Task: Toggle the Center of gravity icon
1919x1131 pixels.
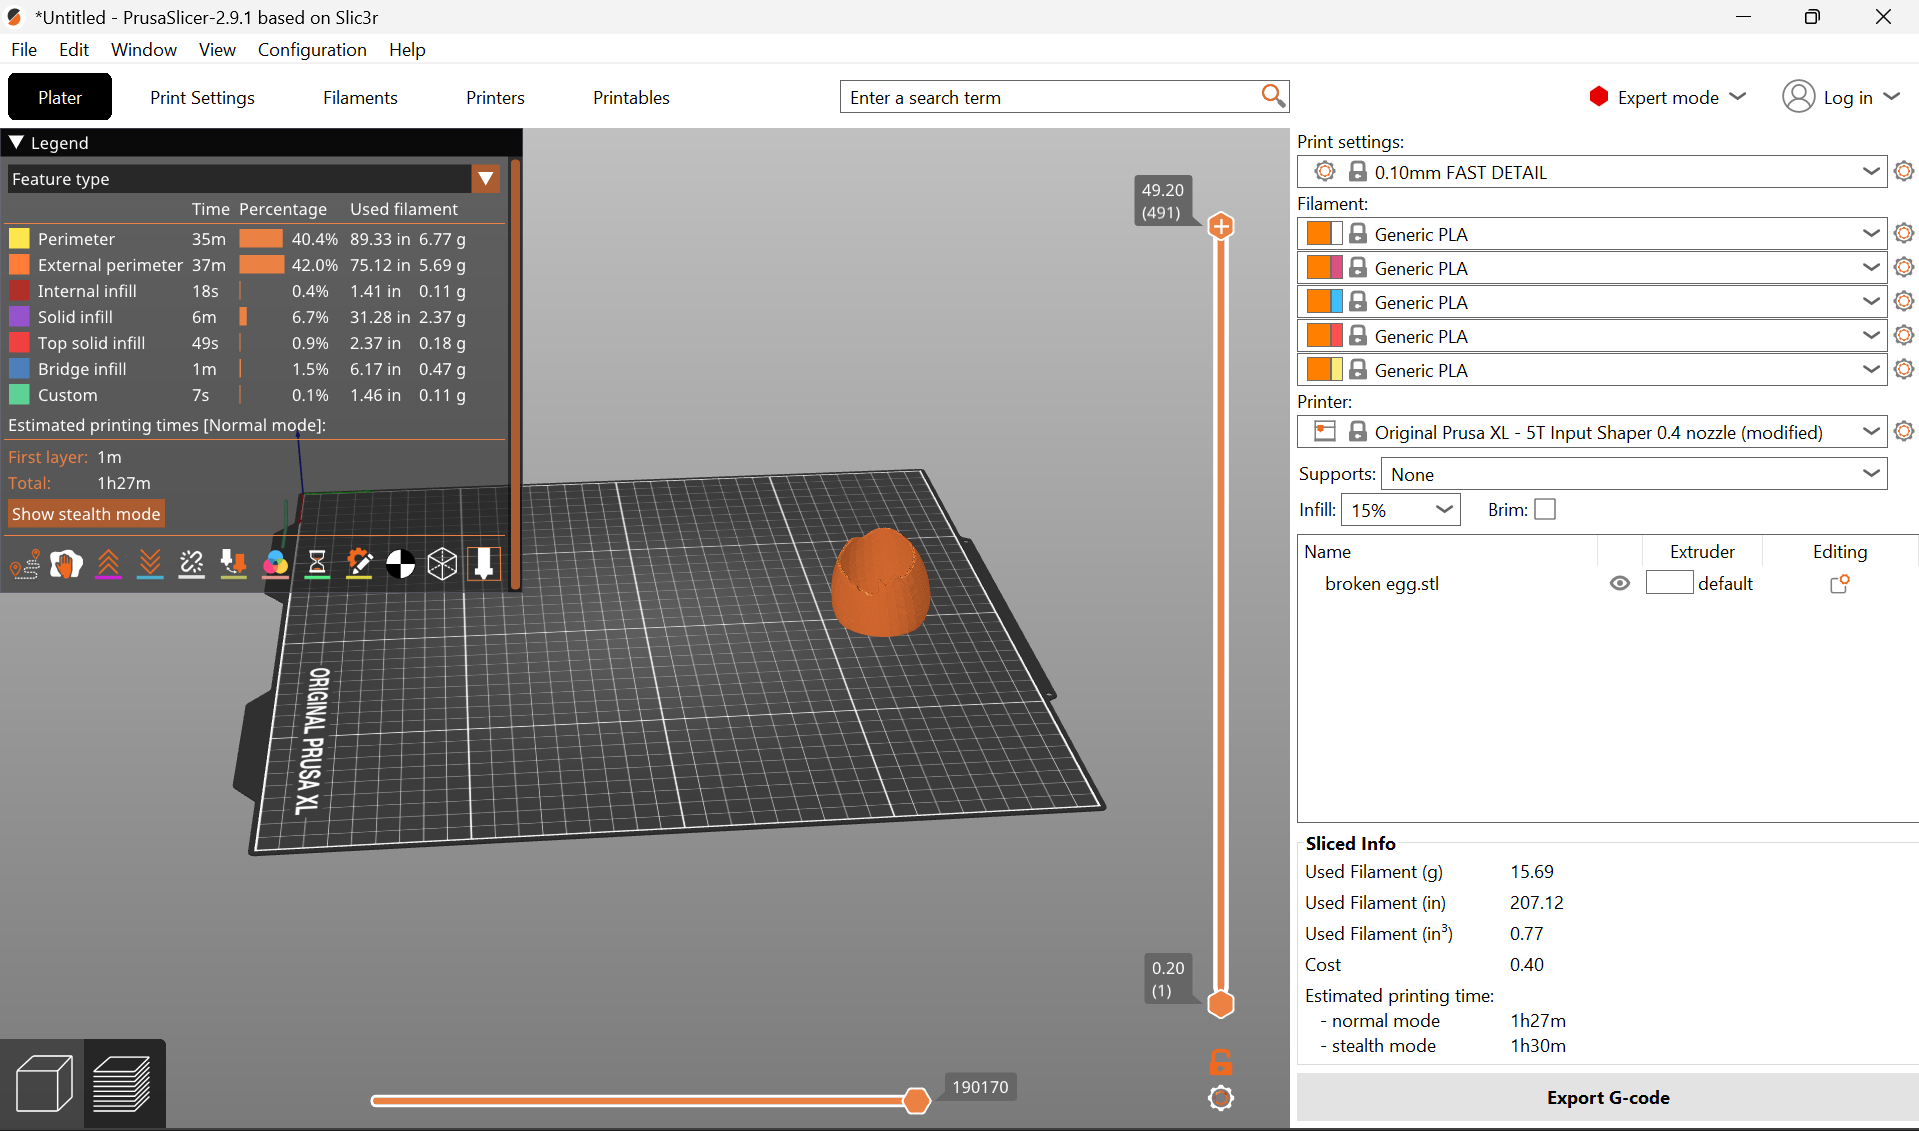Action: pos(400,565)
